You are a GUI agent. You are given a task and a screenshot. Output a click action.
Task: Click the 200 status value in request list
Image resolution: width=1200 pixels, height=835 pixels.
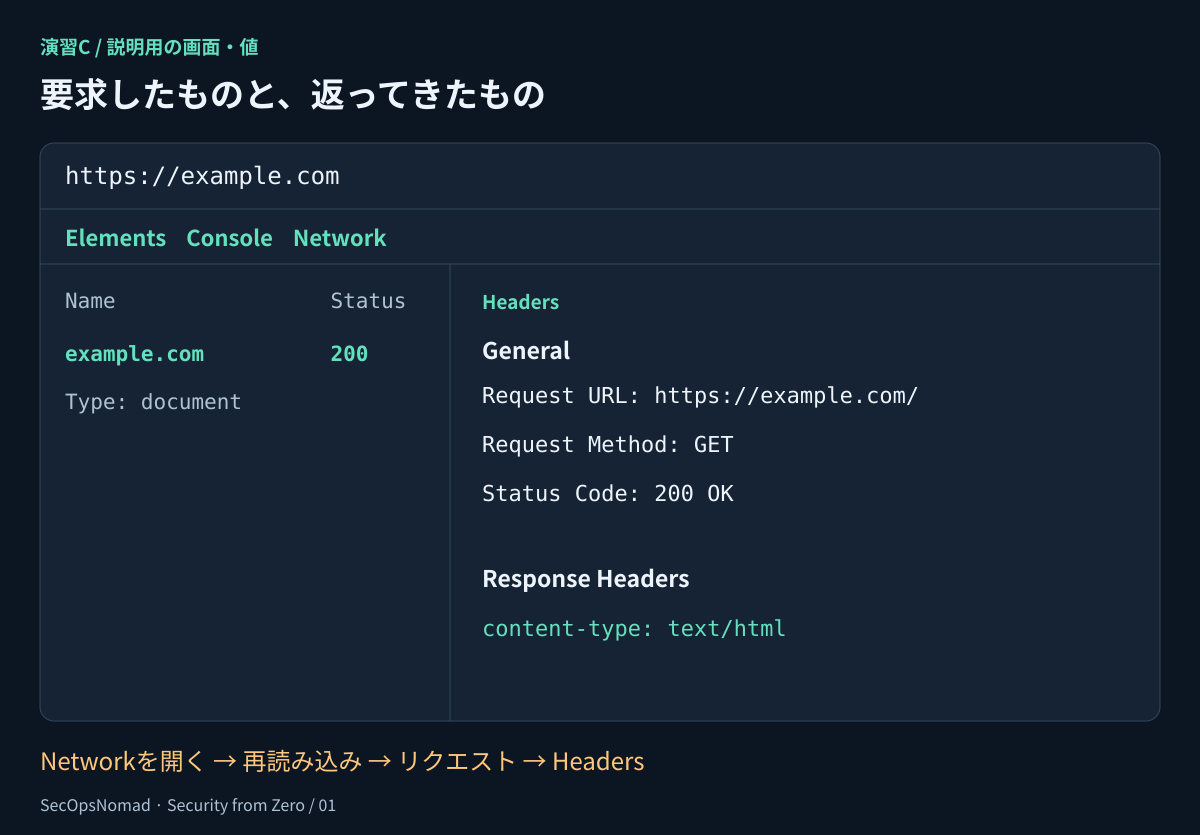point(349,354)
